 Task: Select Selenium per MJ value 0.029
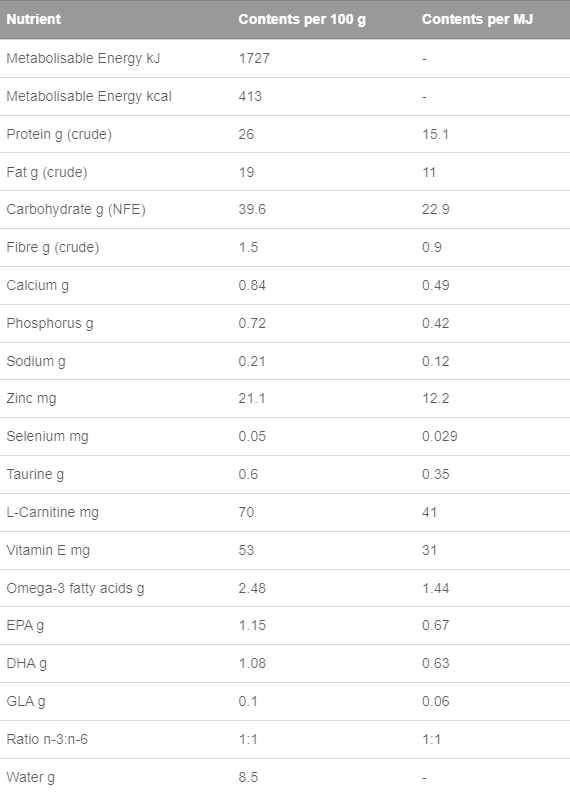(x=440, y=436)
